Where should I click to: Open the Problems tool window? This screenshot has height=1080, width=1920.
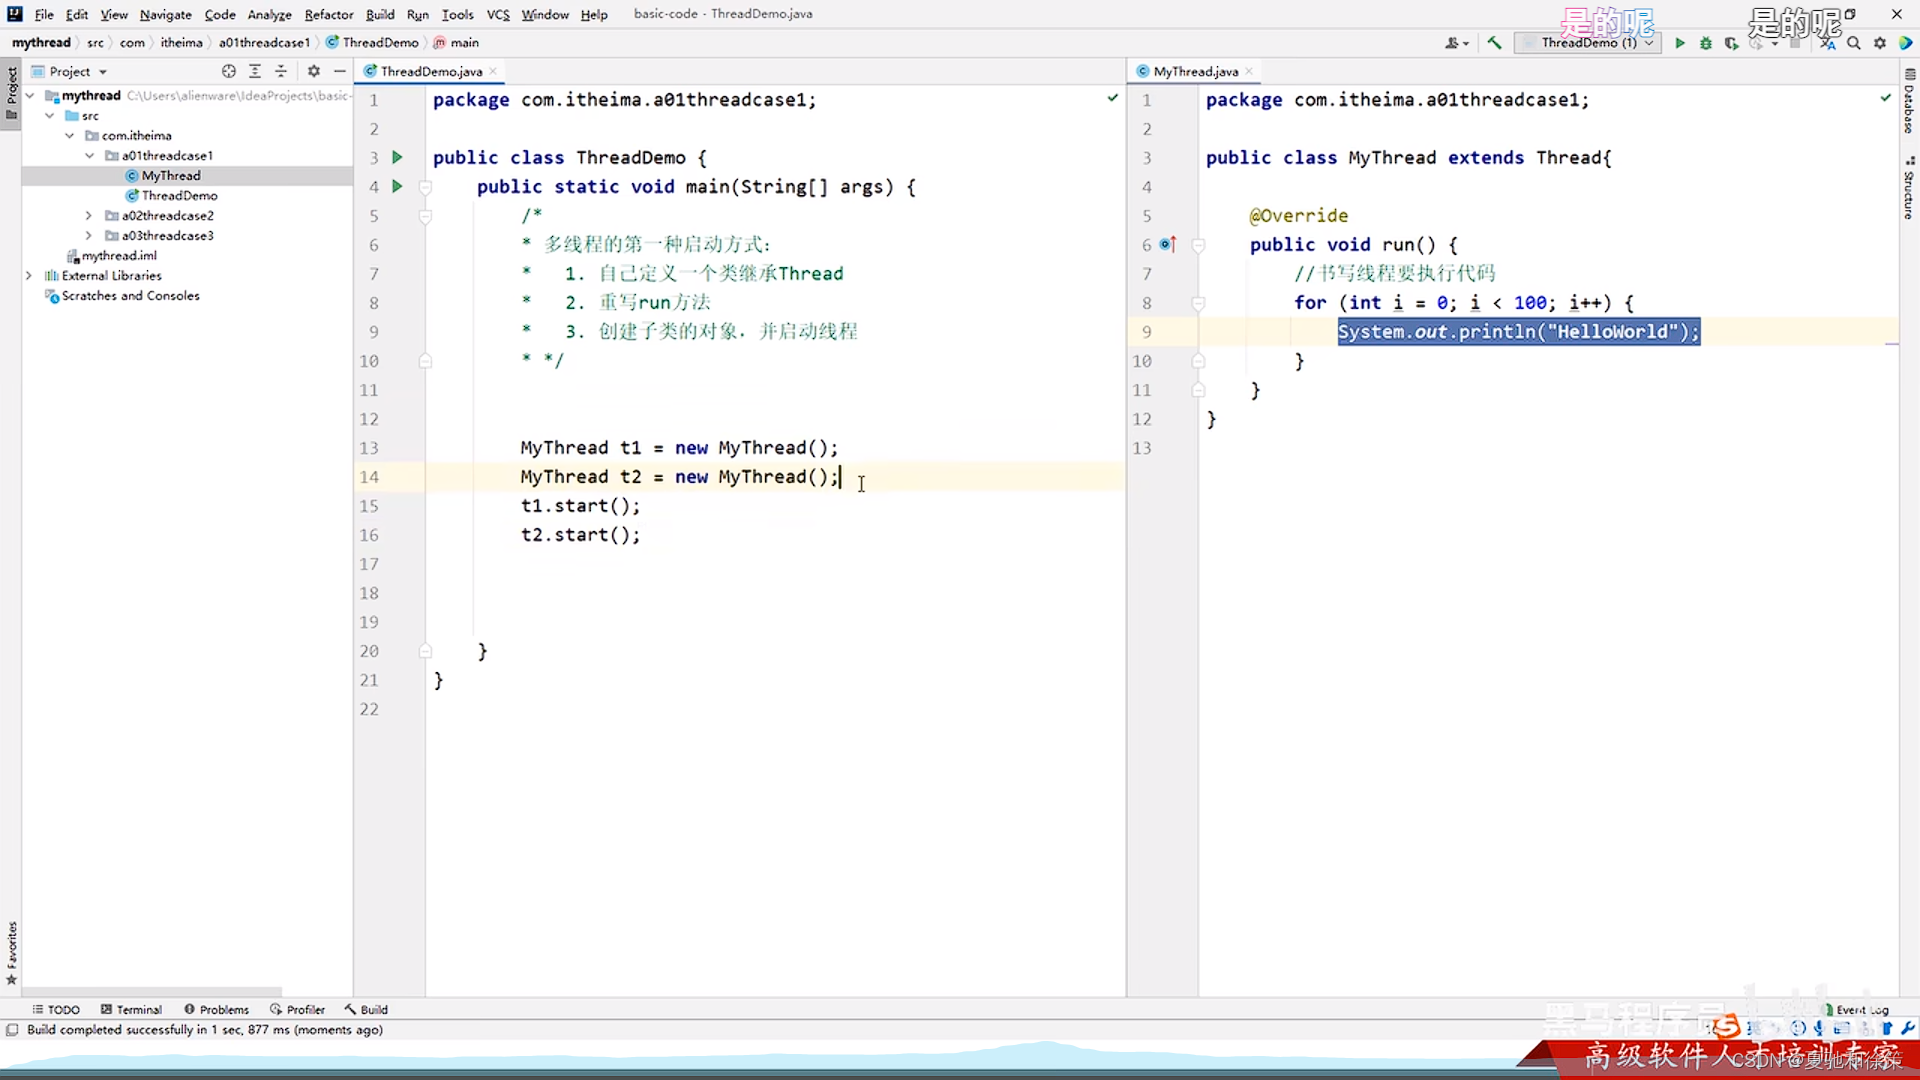[x=216, y=1009]
